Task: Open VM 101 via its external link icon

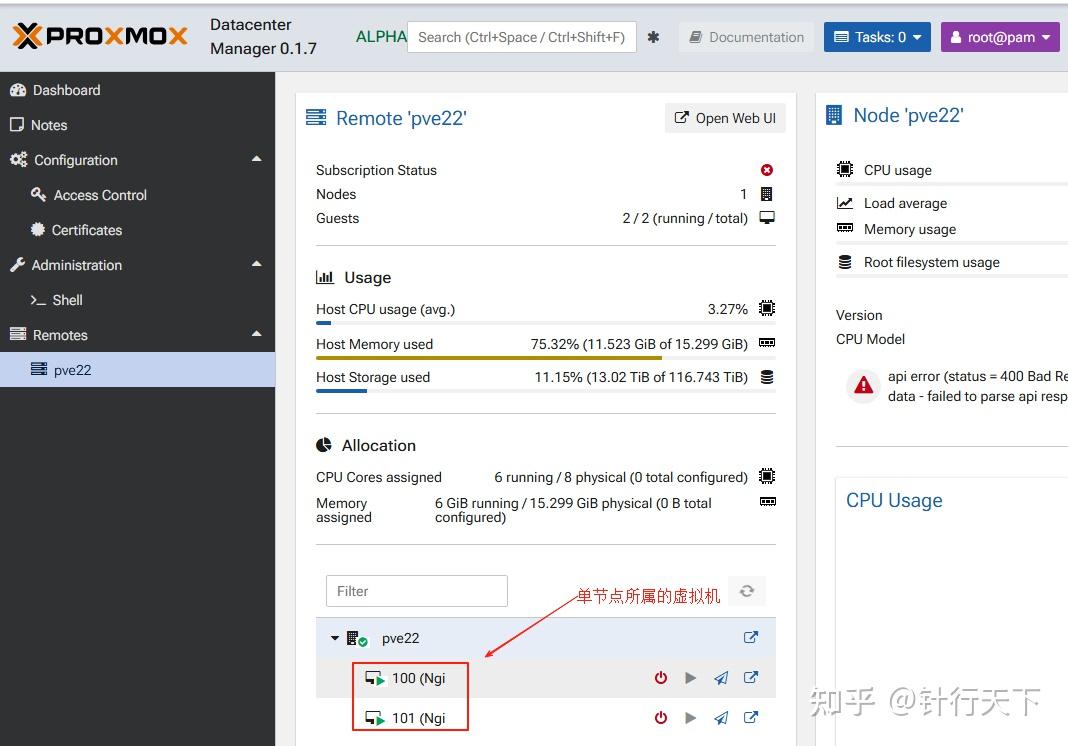Action: (750, 717)
